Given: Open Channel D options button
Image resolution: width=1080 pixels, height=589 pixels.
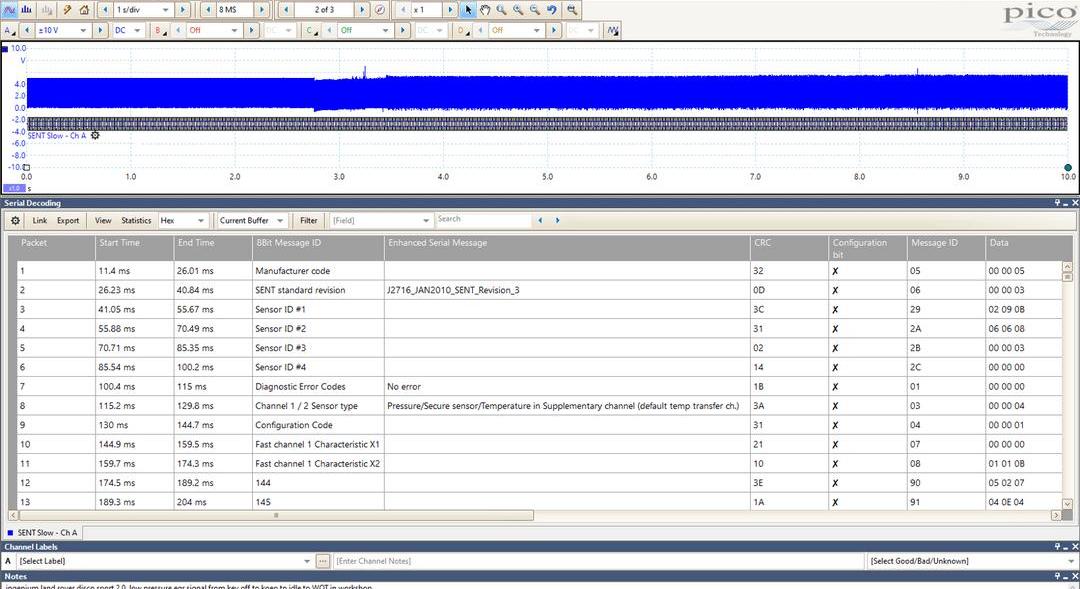Looking at the screenshot, I should 464,30.
